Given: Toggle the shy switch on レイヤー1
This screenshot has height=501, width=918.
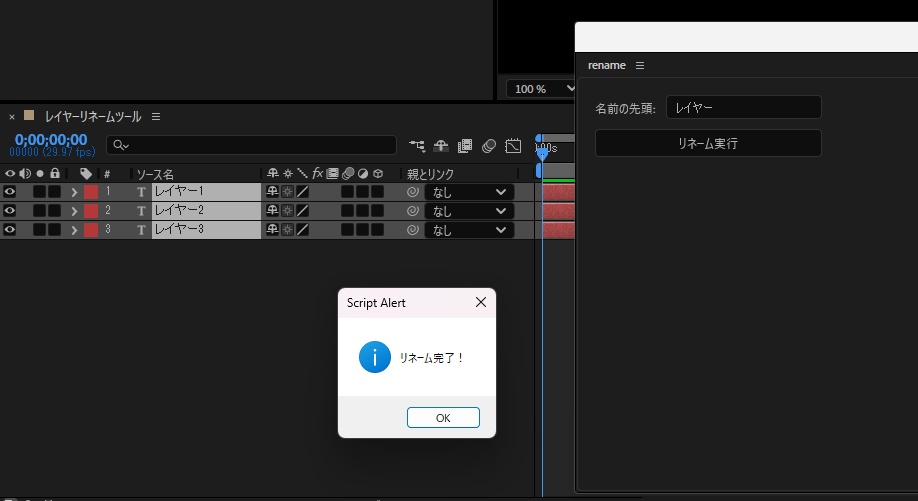Looking at the screenshot, I should click(x=272, y=191).
